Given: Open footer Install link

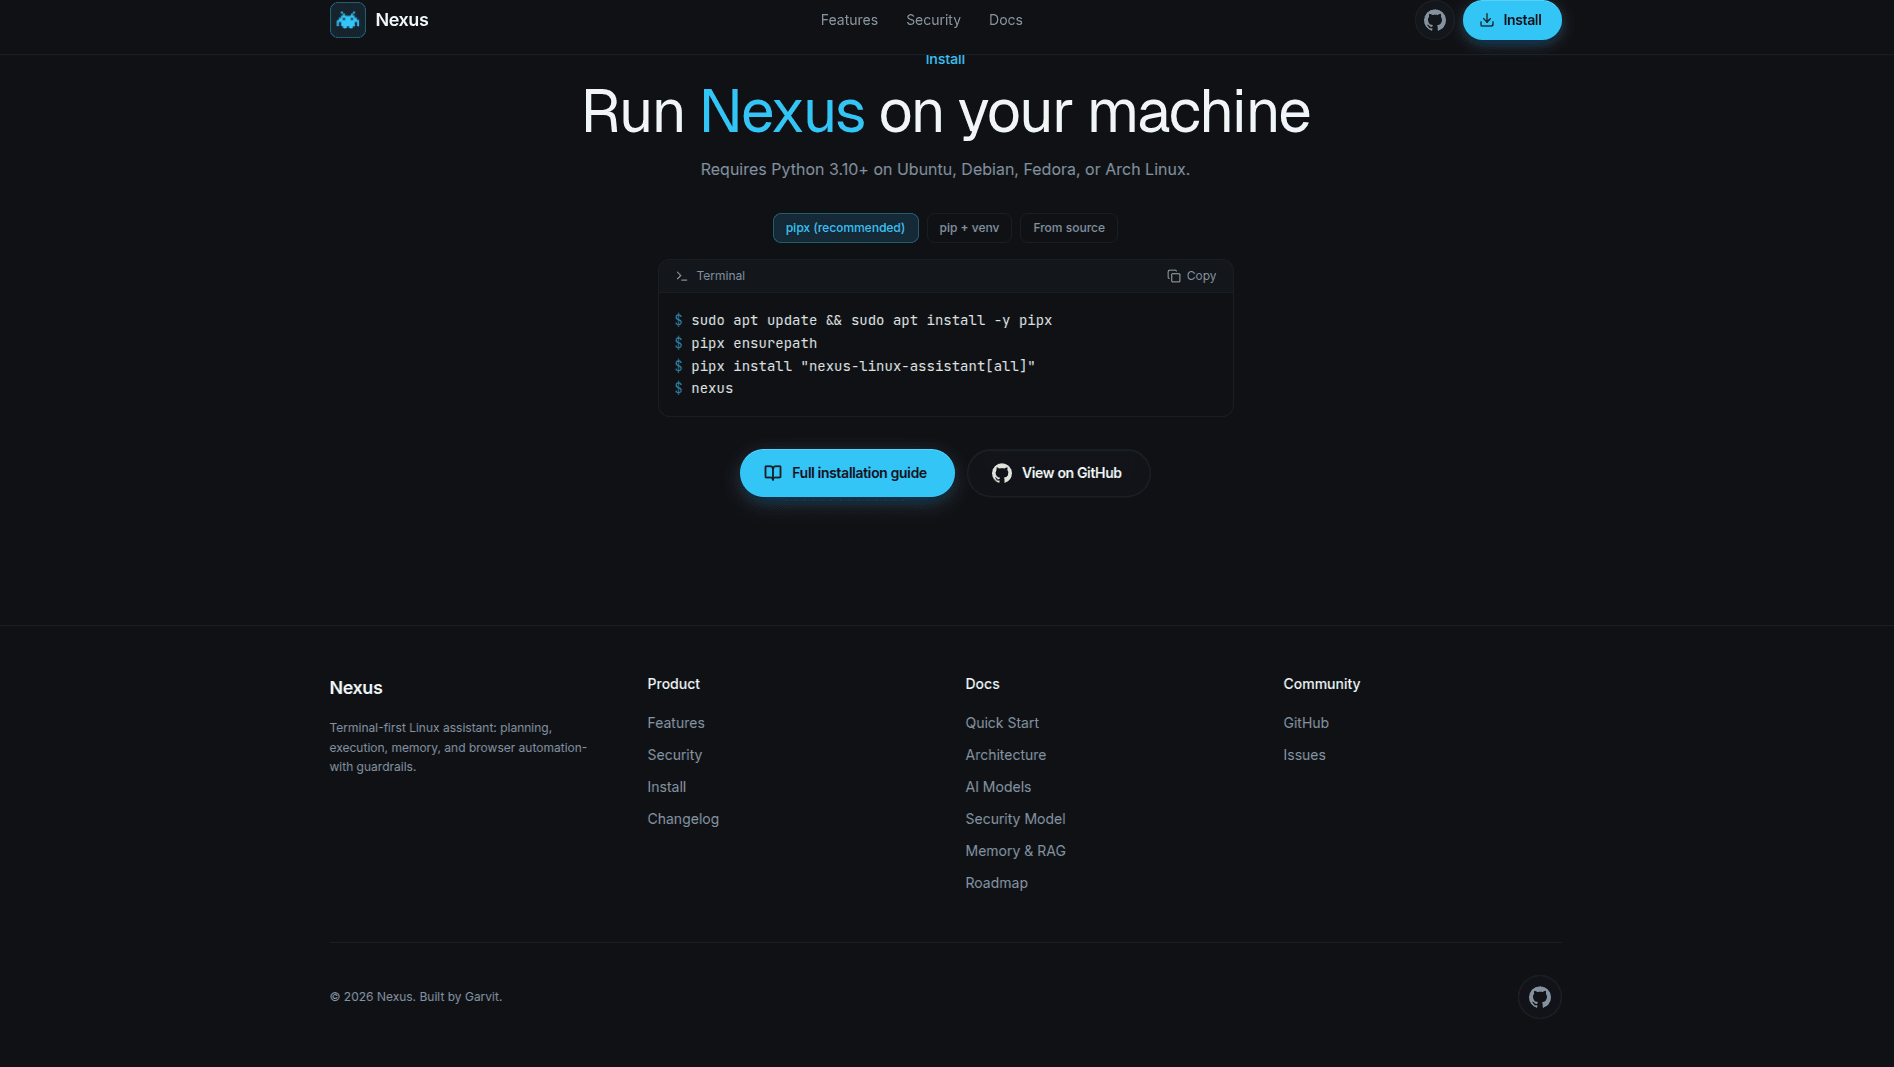Looking at the screenshot, I should pos(667,787).
